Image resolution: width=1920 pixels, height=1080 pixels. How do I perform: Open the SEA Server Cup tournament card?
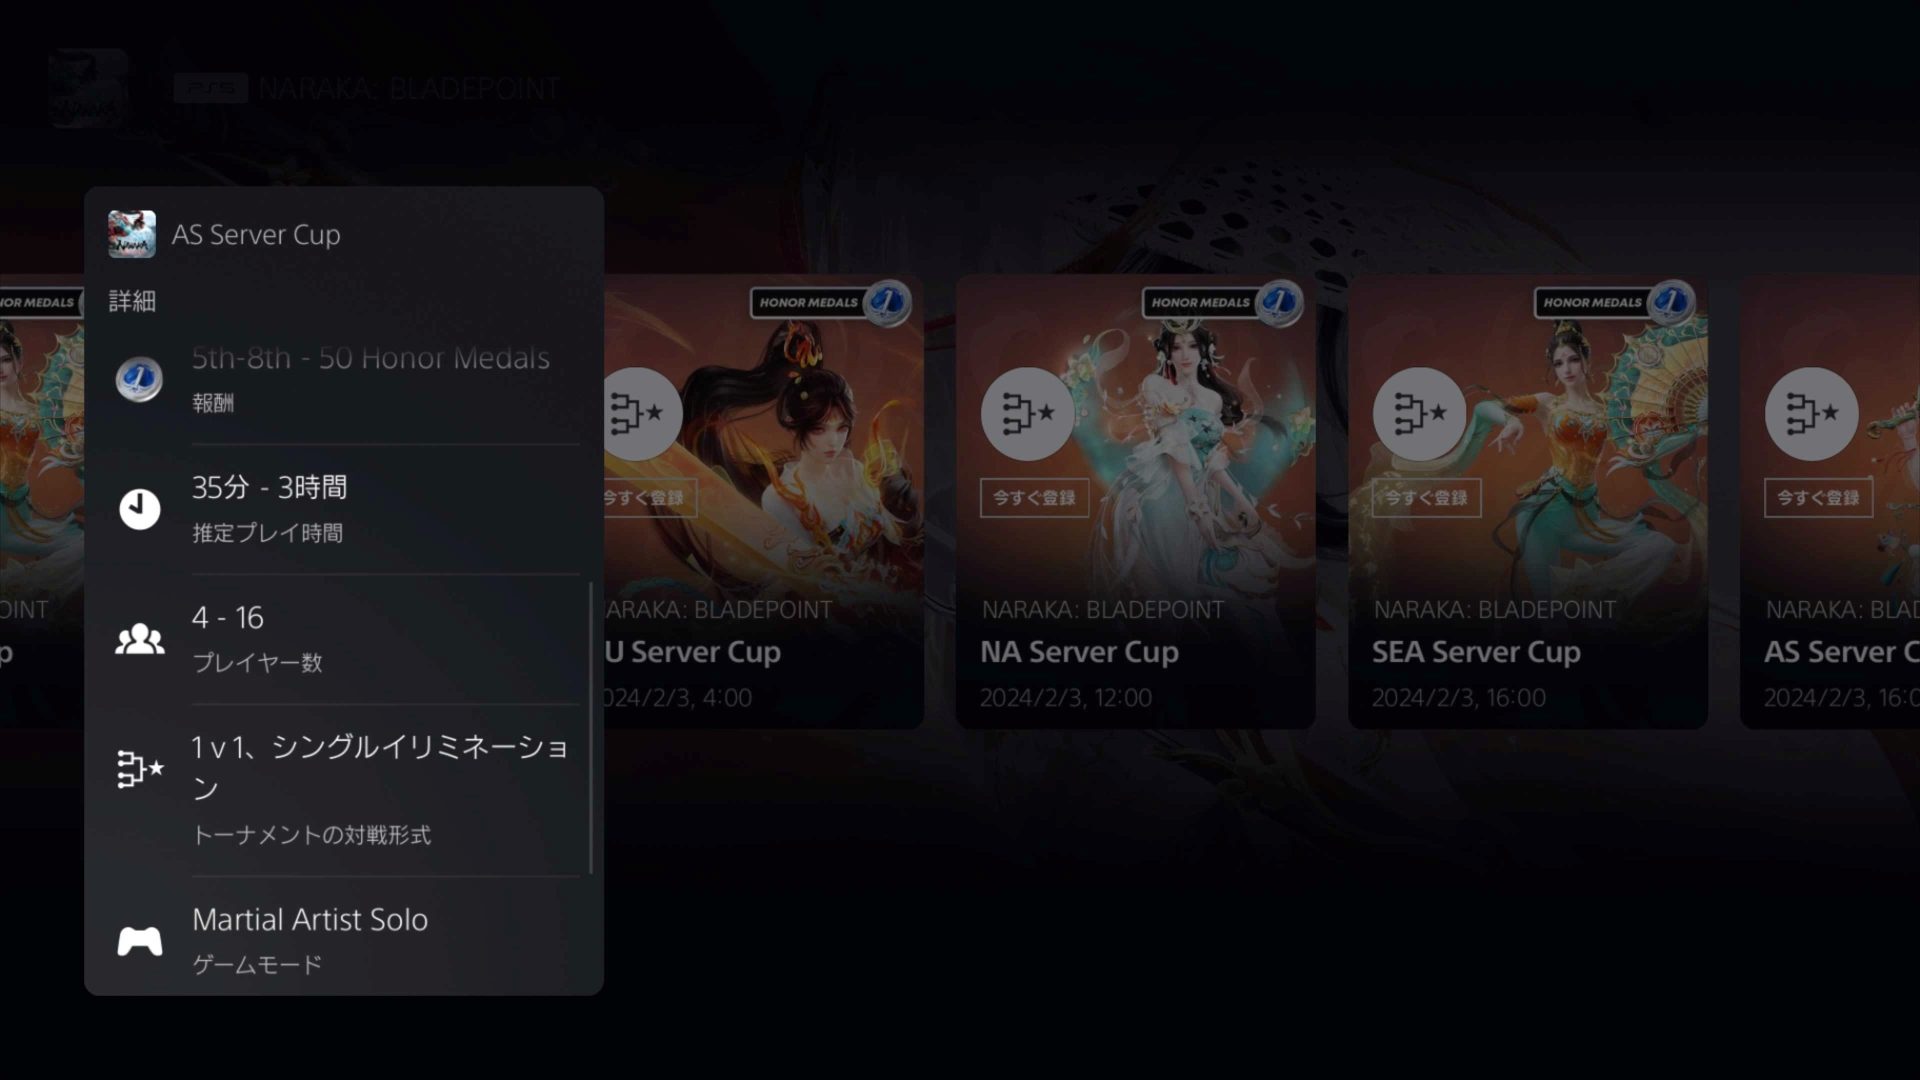click(1527, 502)
